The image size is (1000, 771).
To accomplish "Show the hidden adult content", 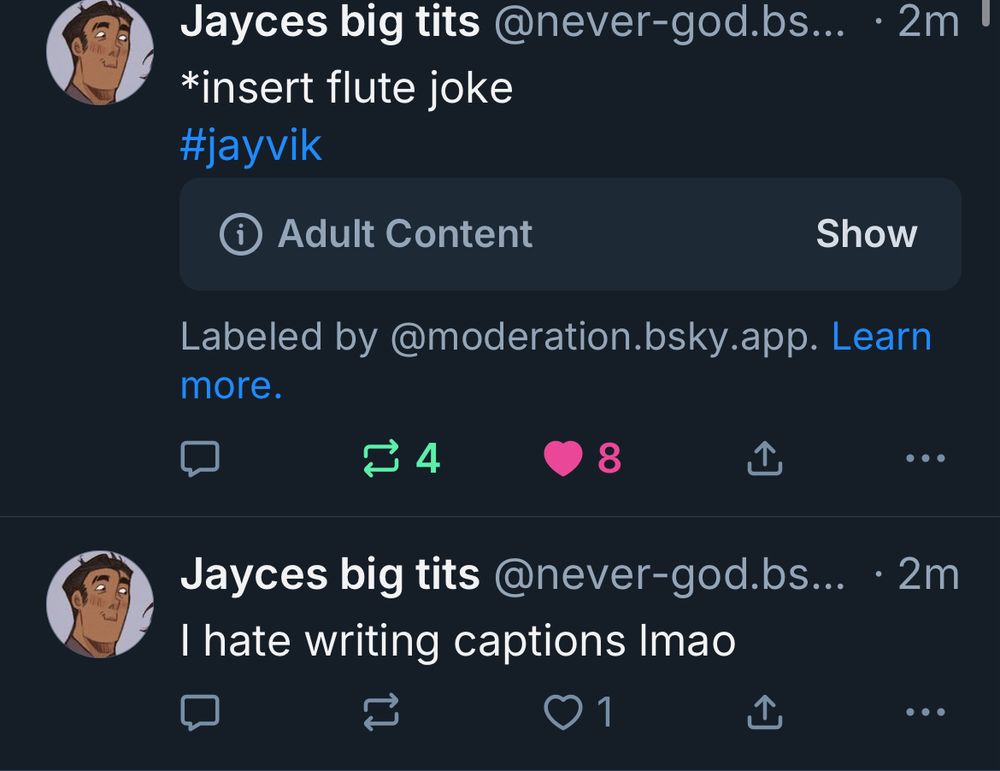I will click(x=866, y=234).
